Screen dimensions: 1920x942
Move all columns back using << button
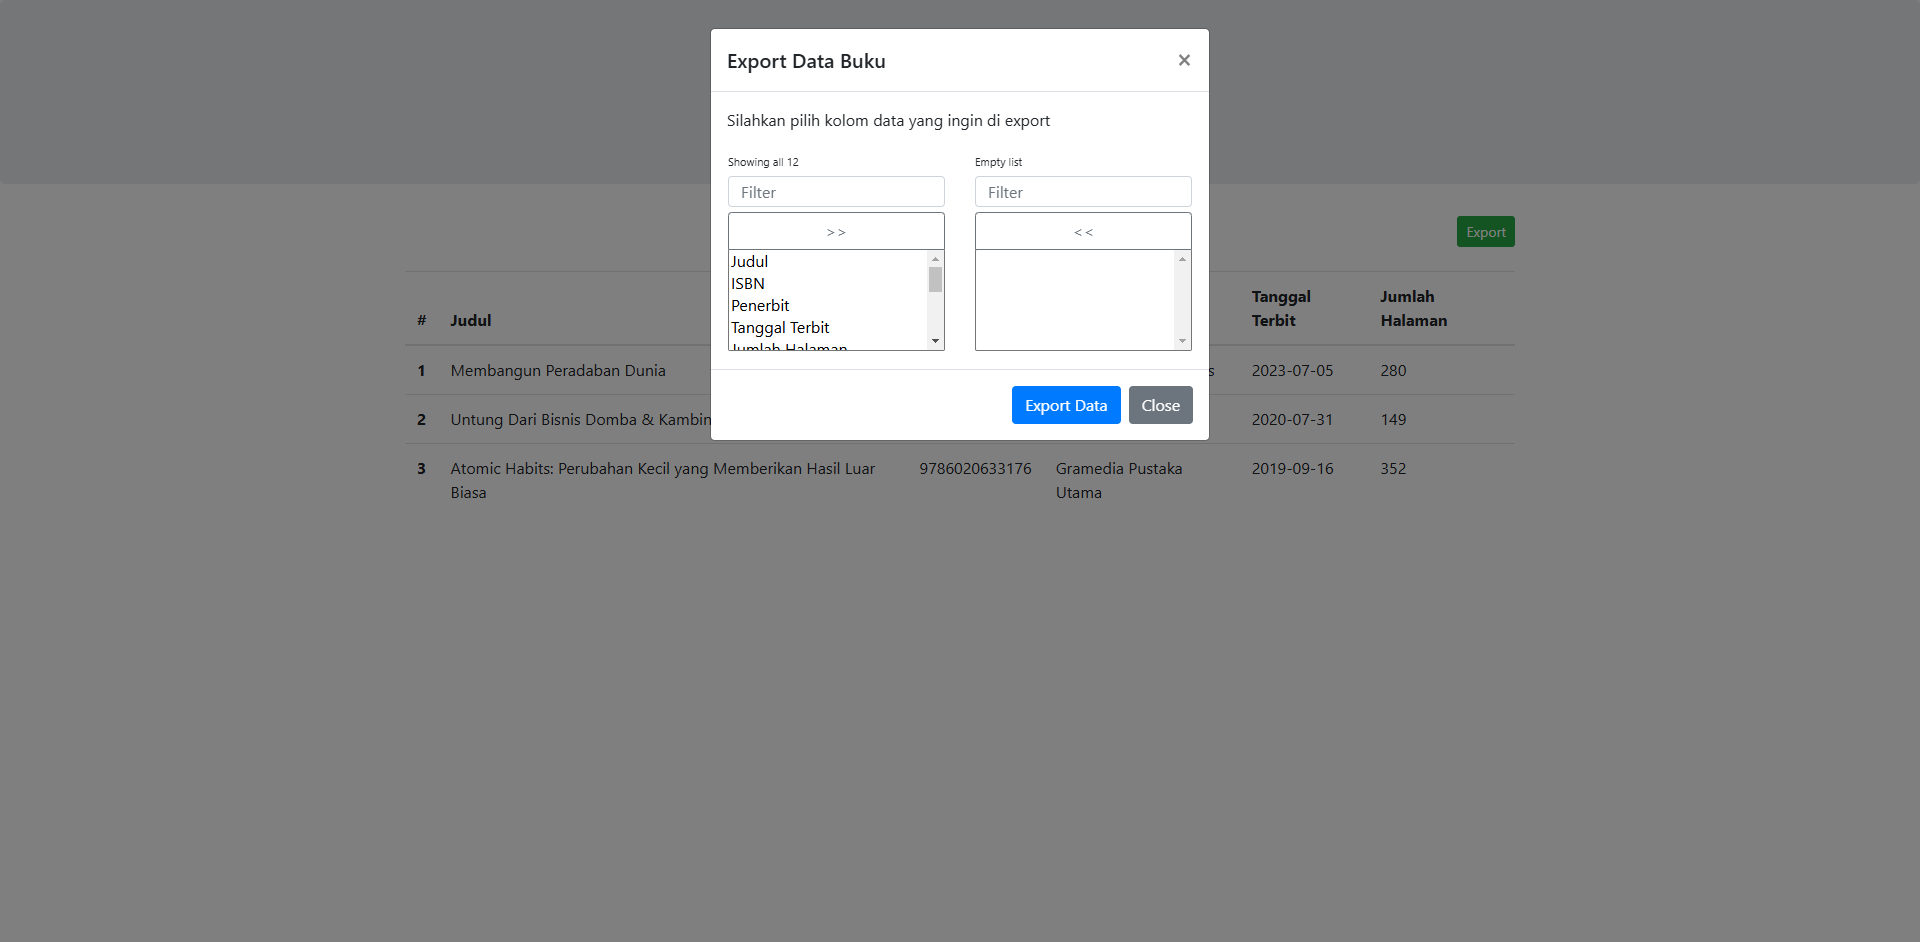coord(1083,231)
